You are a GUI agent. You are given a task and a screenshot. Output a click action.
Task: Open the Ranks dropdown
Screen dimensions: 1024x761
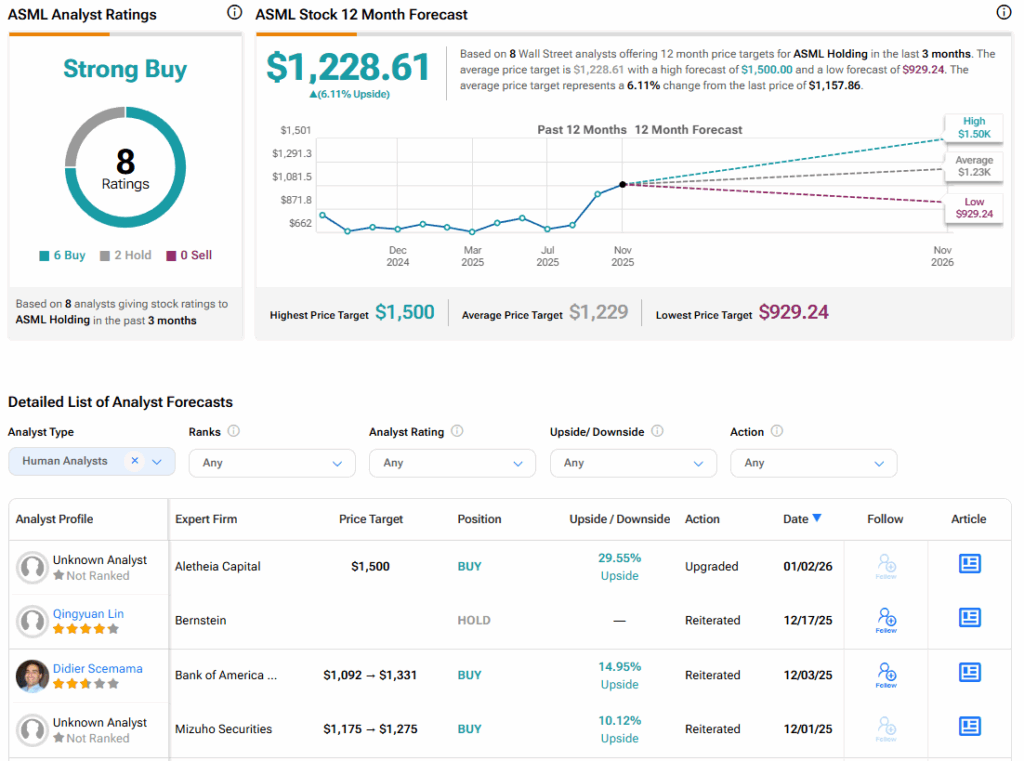[x=272, y=463]
